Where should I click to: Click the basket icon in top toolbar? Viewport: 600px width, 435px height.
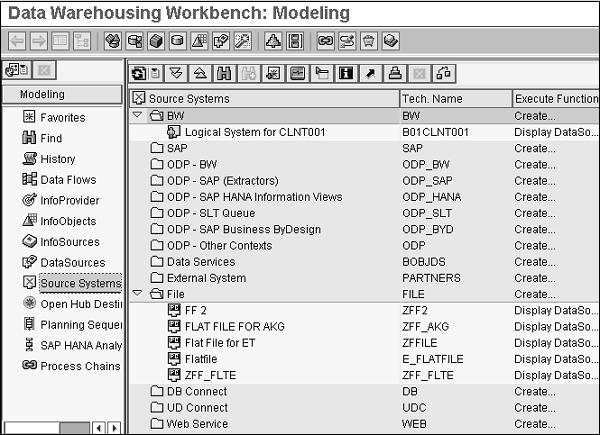(x=369, y=41)
